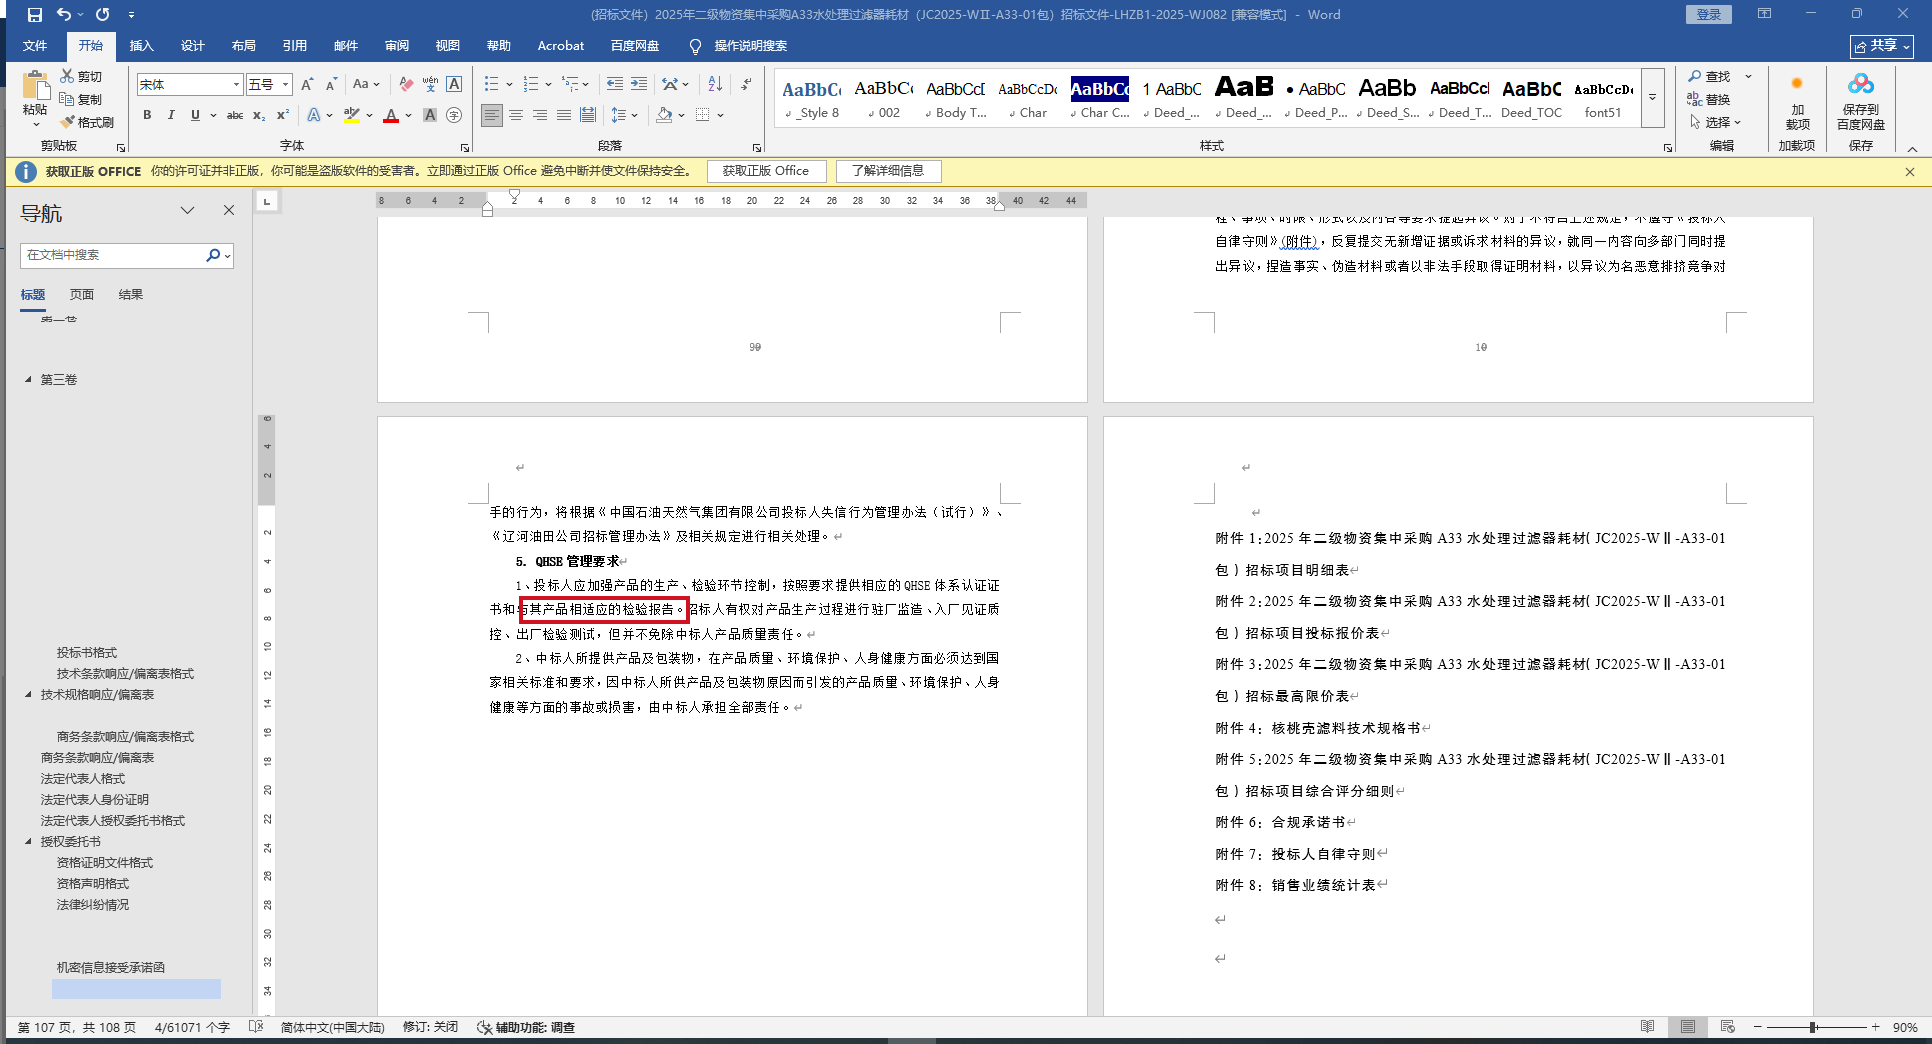This screenshot has width=1932, height=1044.
Task: Open phonetic guide (wén) tool
Action: click(430, 84)
